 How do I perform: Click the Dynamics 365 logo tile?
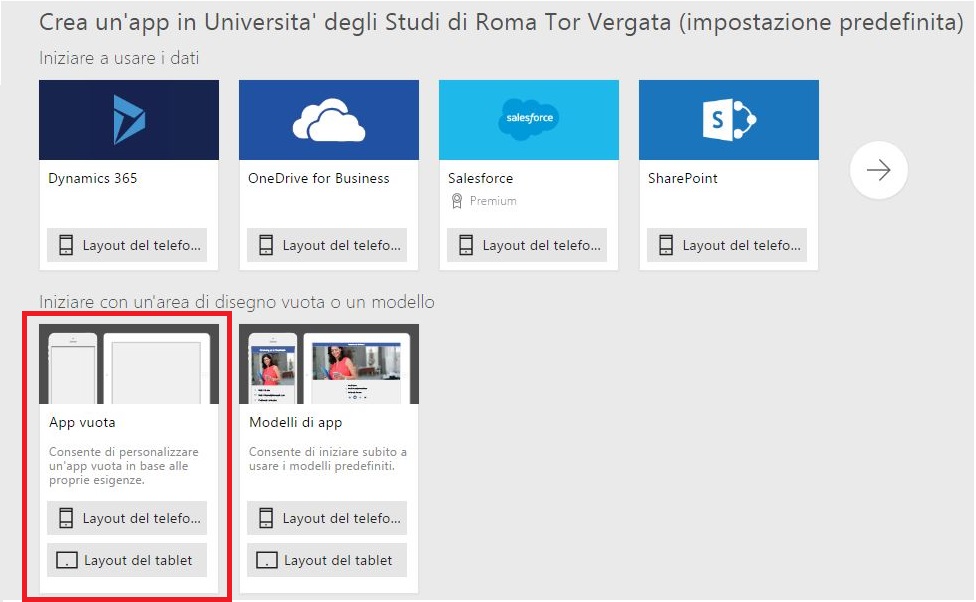[x=129, y=120]
